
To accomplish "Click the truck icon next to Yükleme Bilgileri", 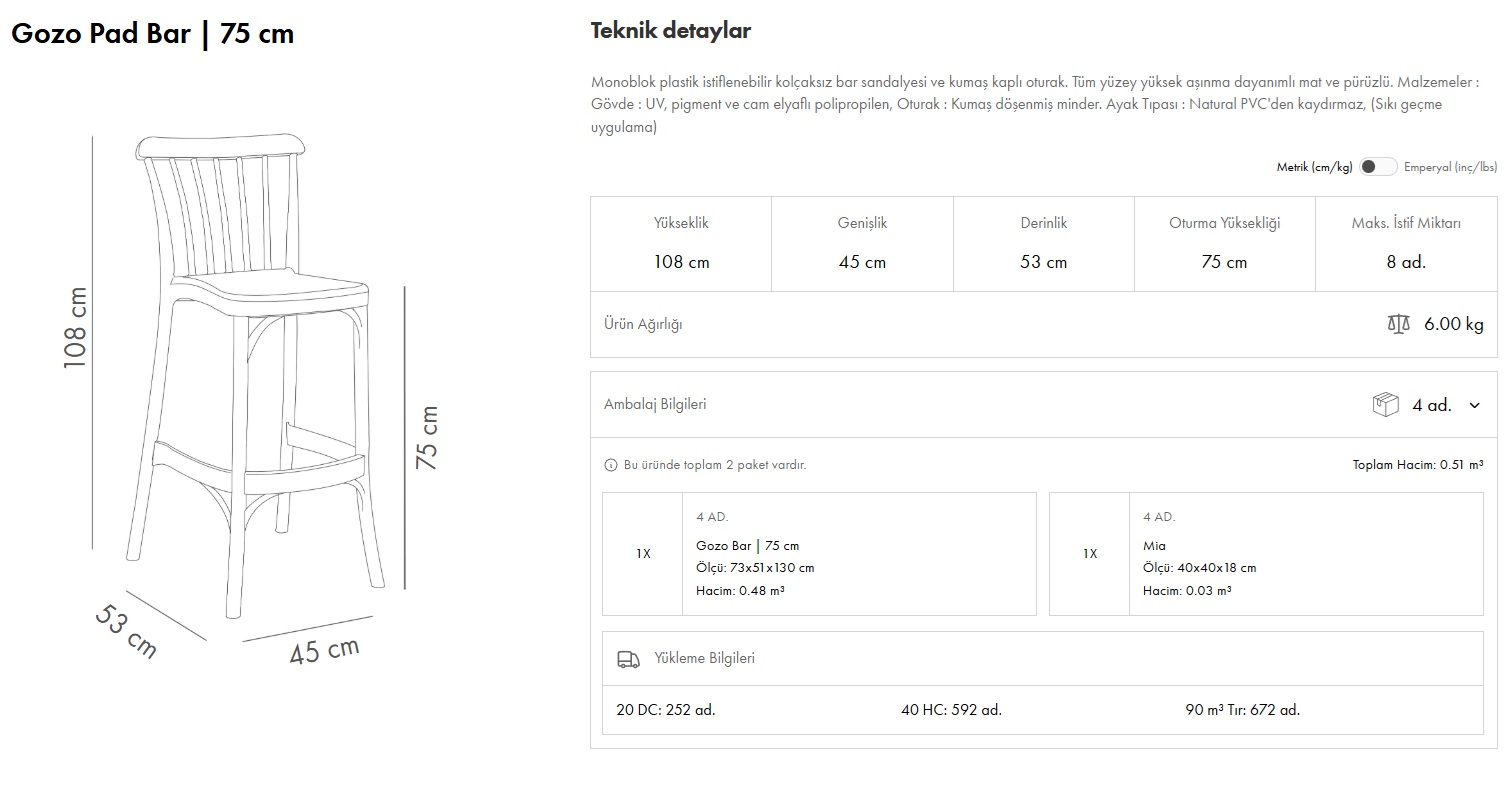I will tap(628, 658).
